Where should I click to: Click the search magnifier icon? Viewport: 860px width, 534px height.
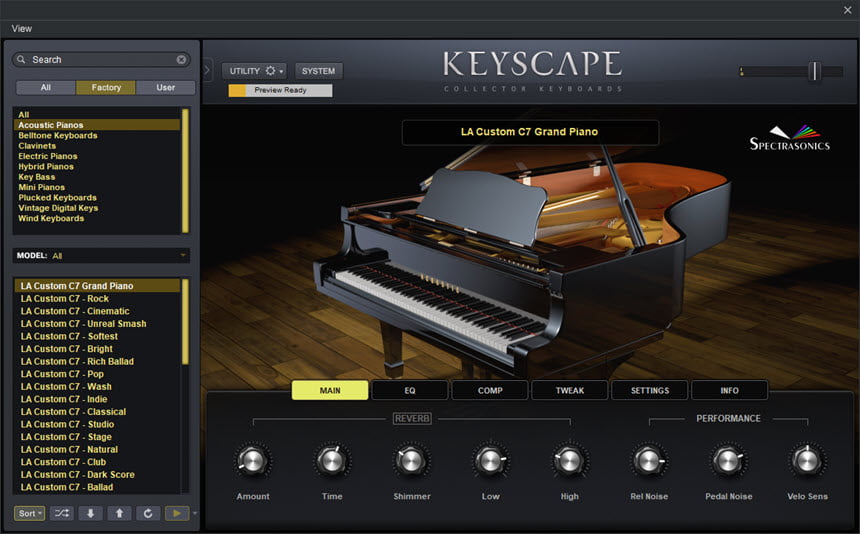pyautogui.click(x=21, y=59)
